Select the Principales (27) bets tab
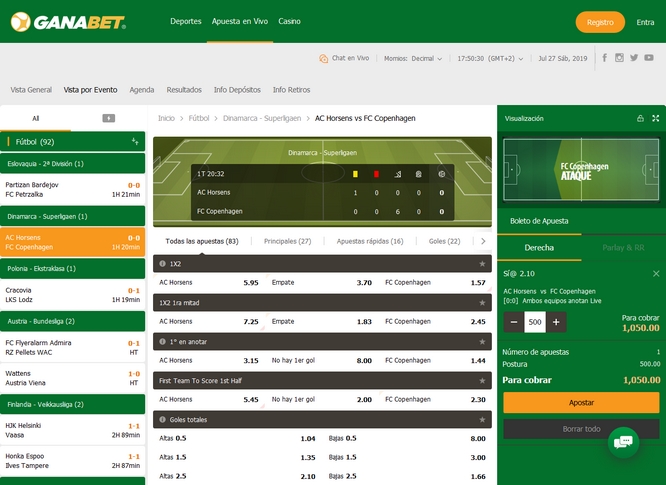 click(x=288, y=241)
